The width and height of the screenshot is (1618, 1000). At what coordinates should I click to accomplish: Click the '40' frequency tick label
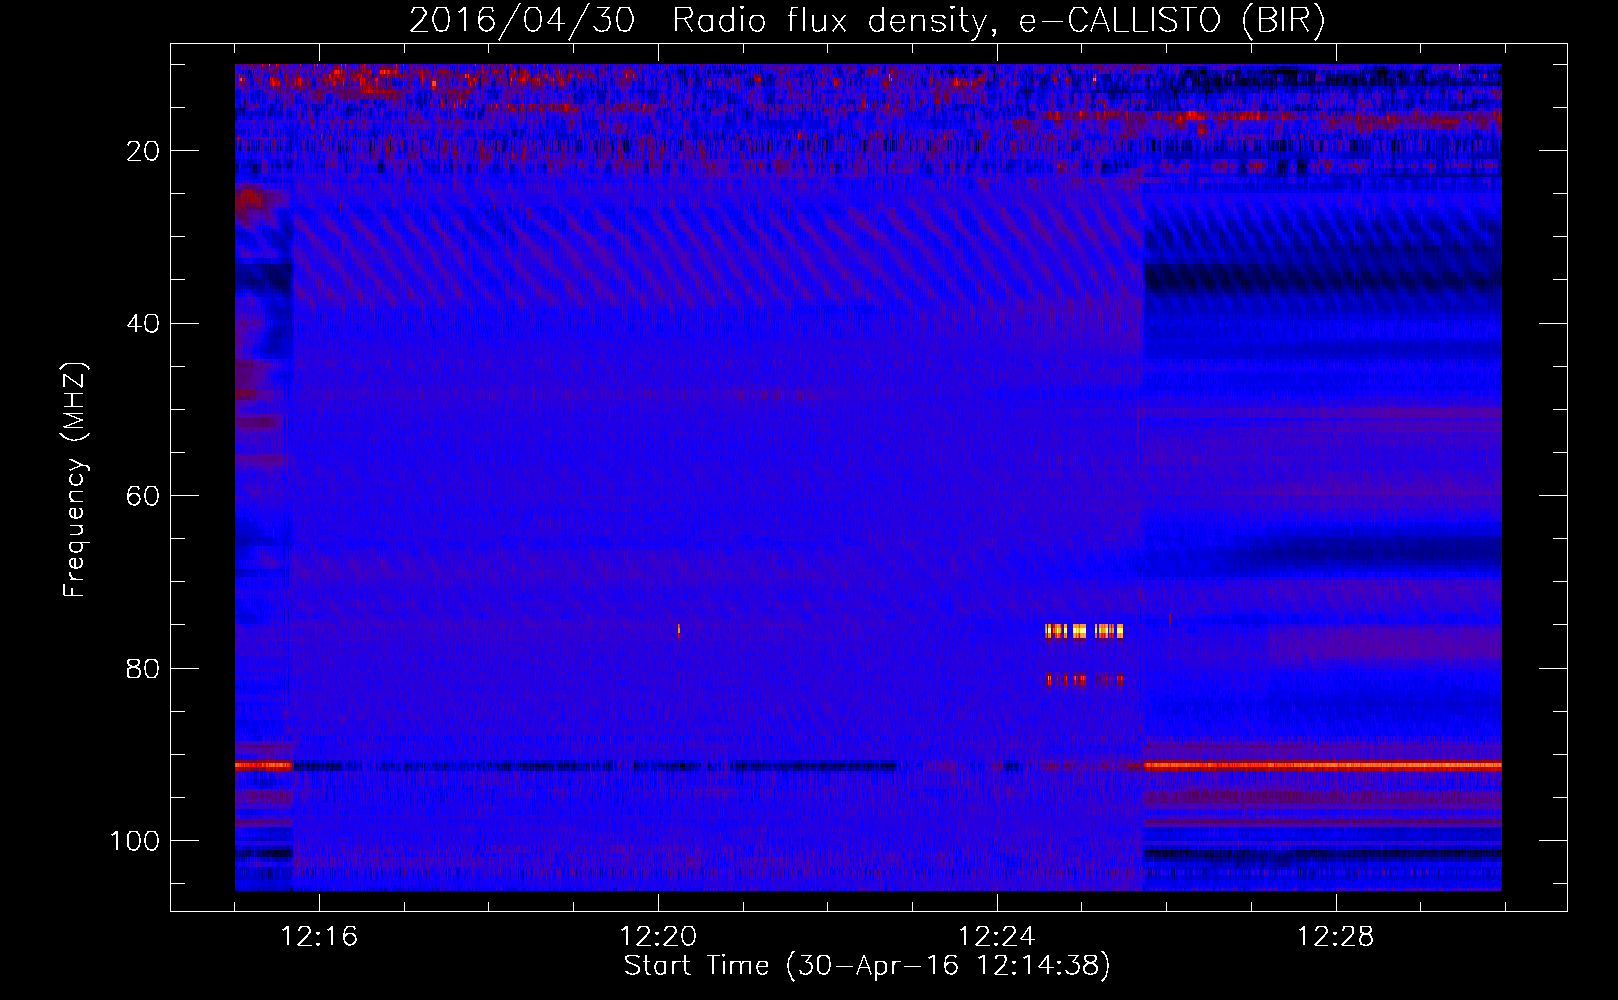144,324
